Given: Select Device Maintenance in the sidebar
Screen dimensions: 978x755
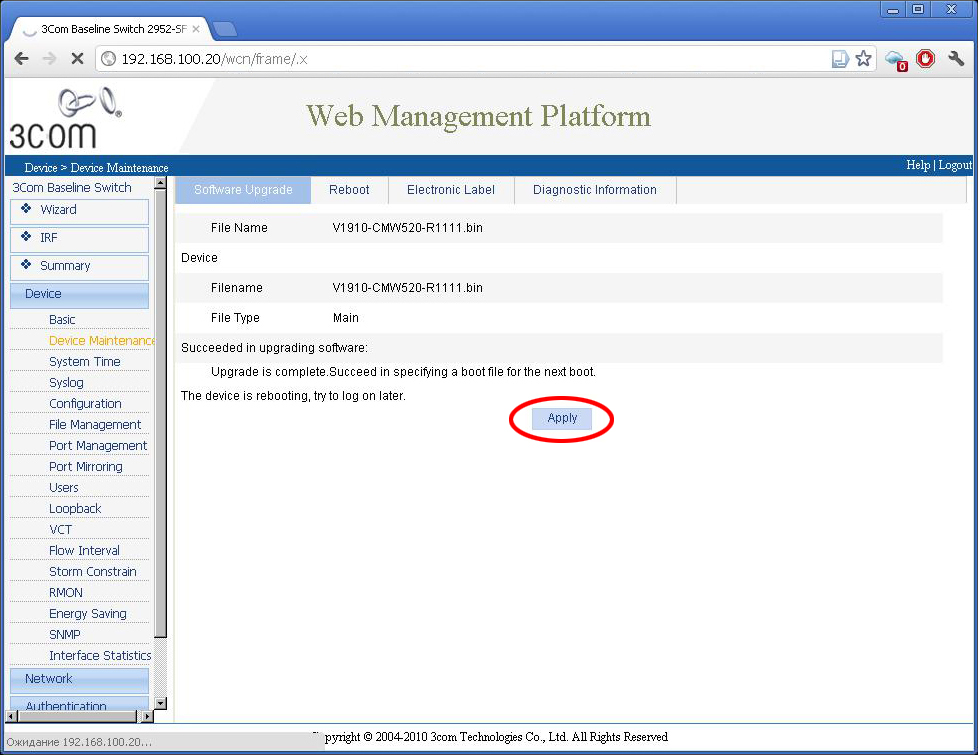Looking at the screenshot, I should pos(101,341).
